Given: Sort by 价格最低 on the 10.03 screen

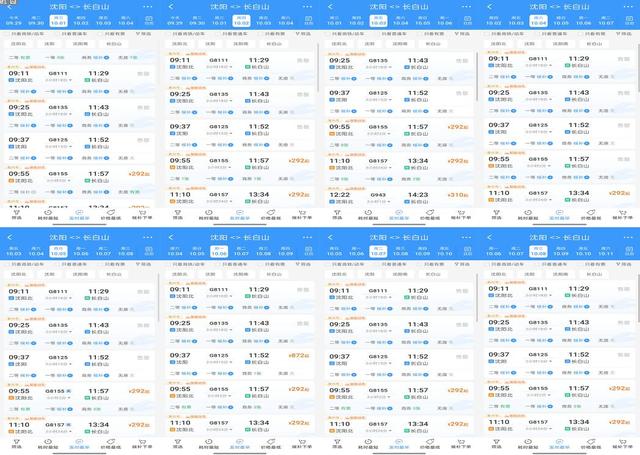Looking at the screenshot, I should coord(430,215).
